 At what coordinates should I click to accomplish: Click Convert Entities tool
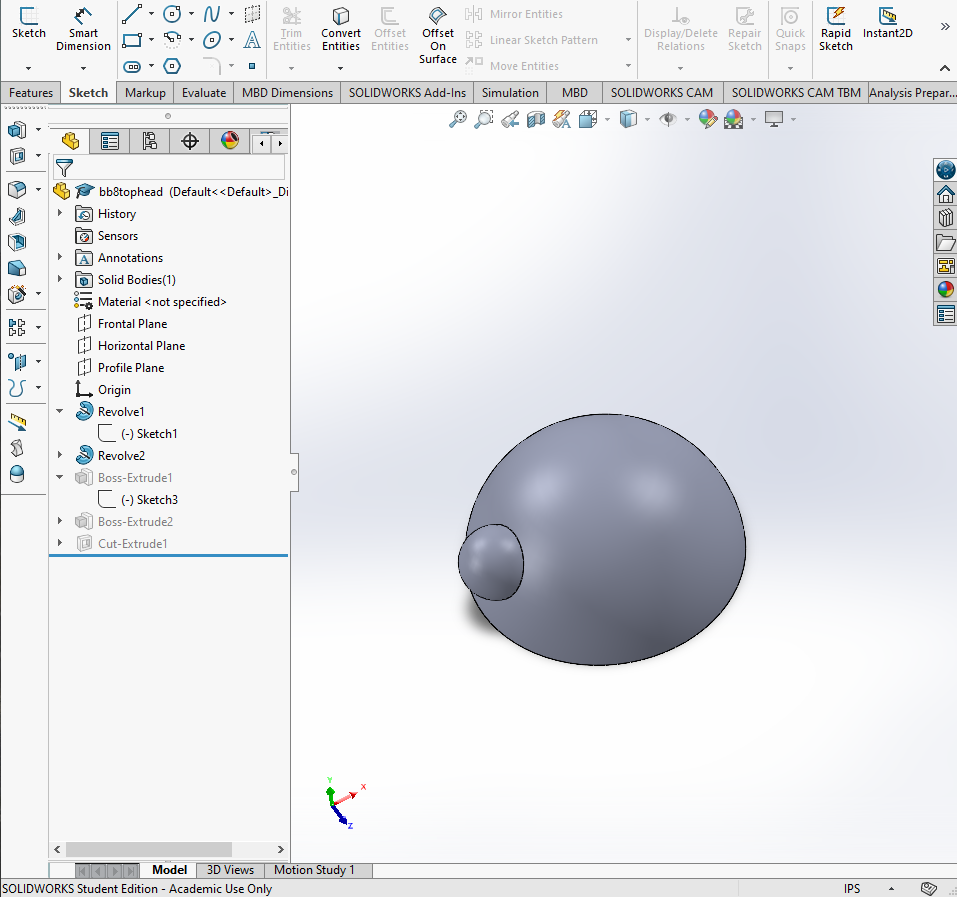coord(341,29)
